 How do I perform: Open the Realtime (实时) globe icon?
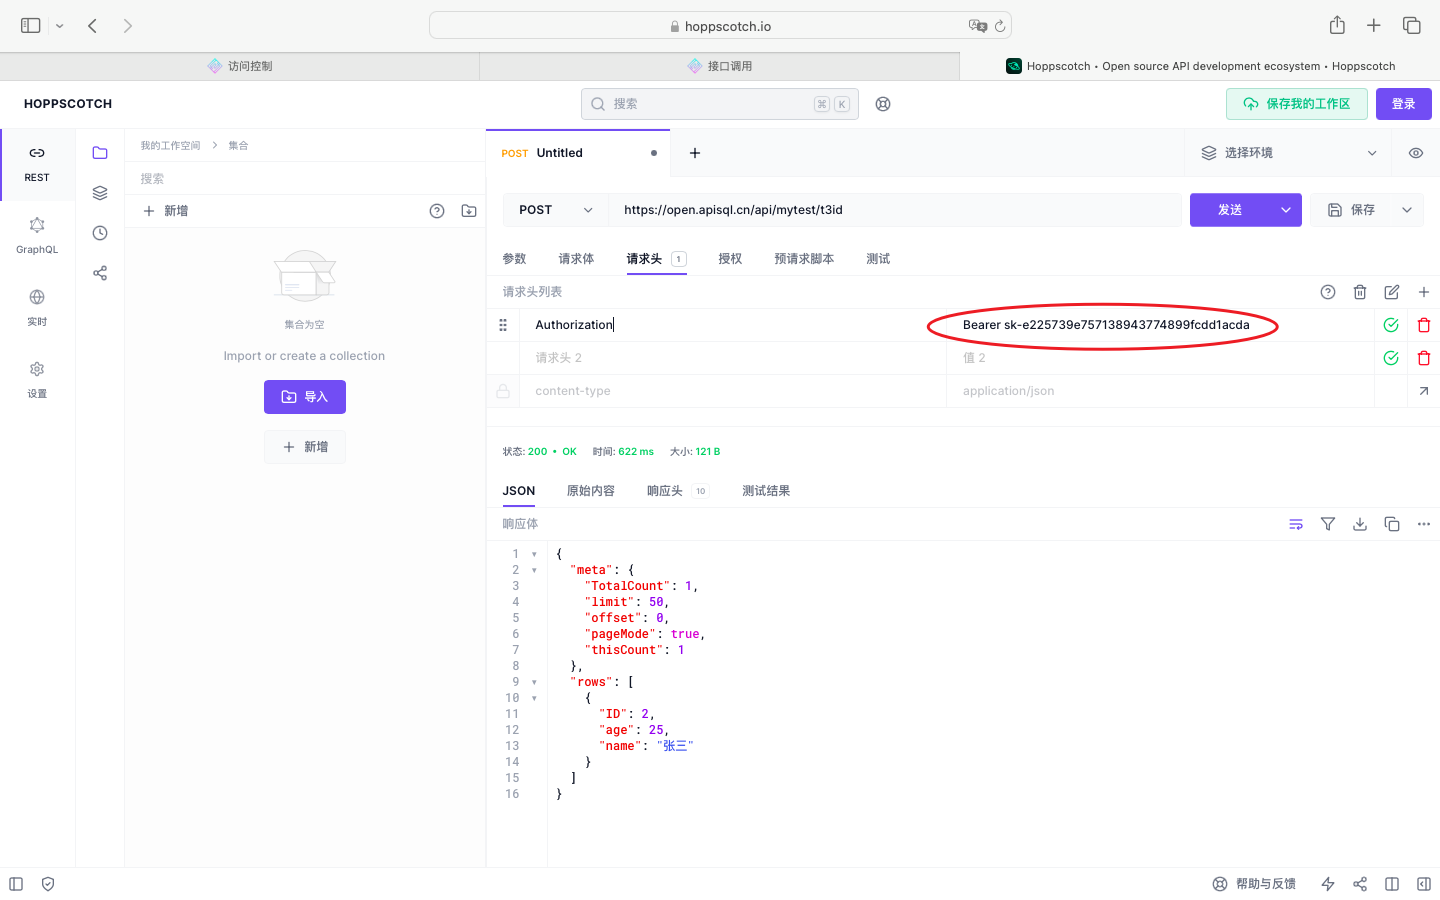click(x=37, y=306)
